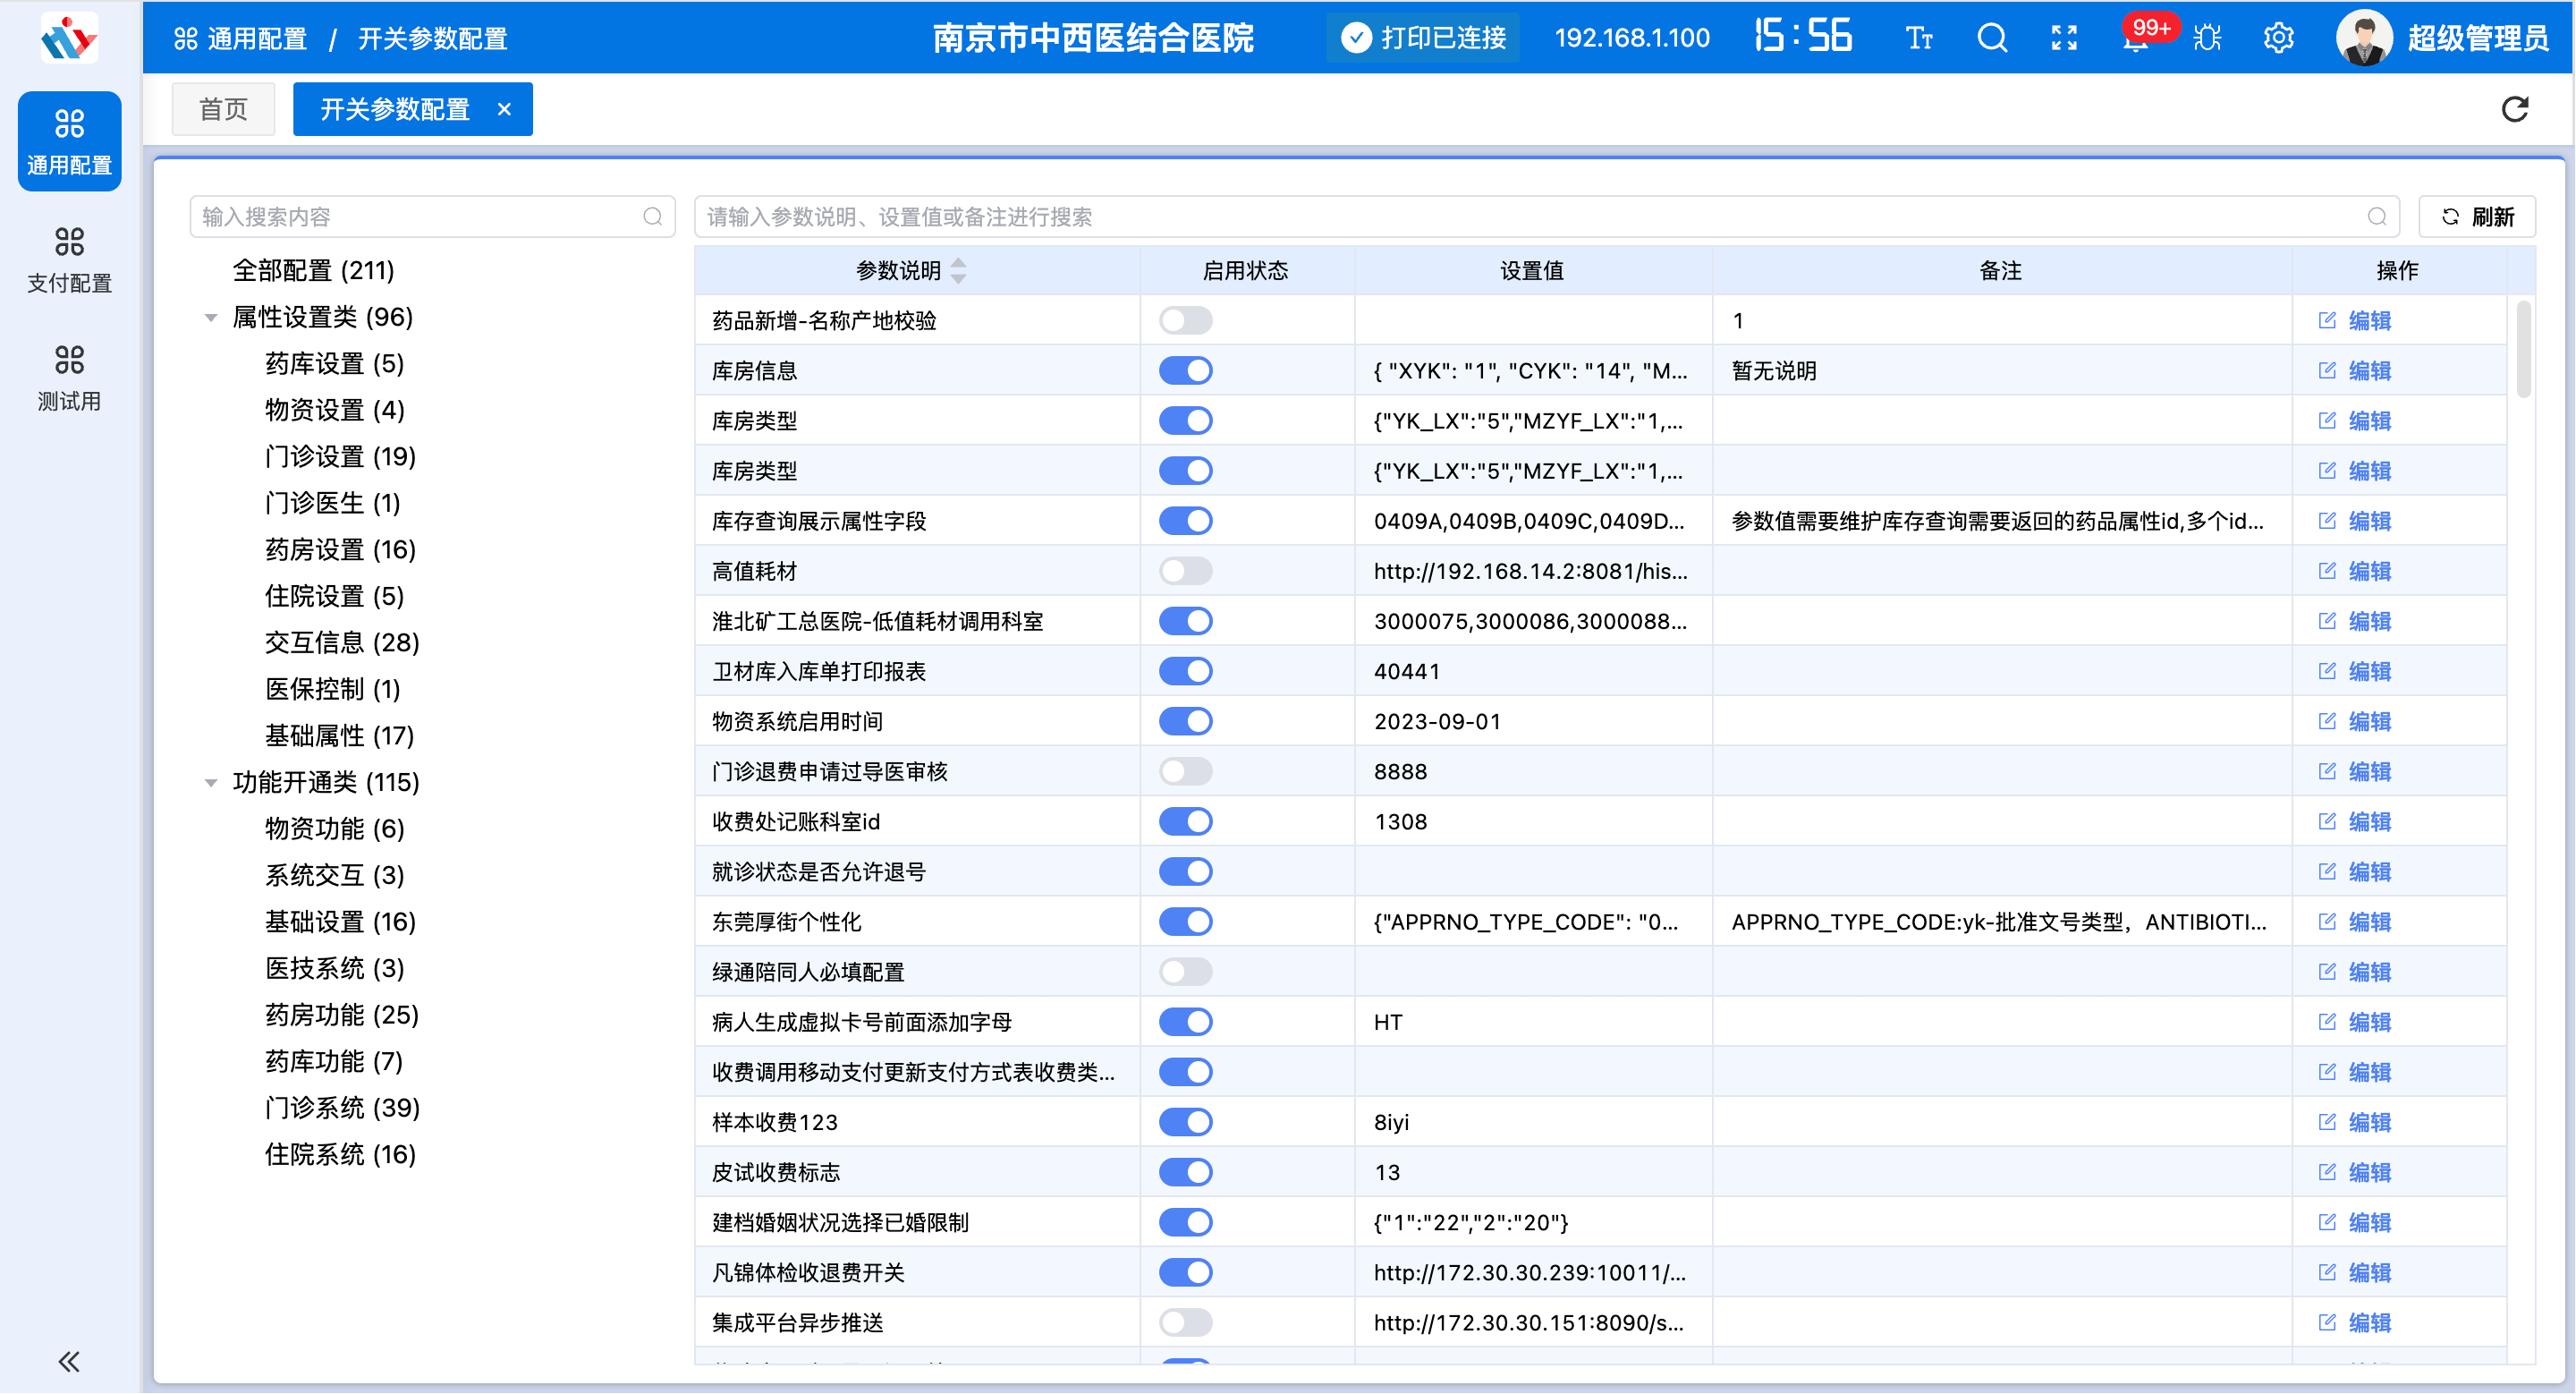Click the 刷新 button
The image size is (2576, 1394).
point(2476,217)
